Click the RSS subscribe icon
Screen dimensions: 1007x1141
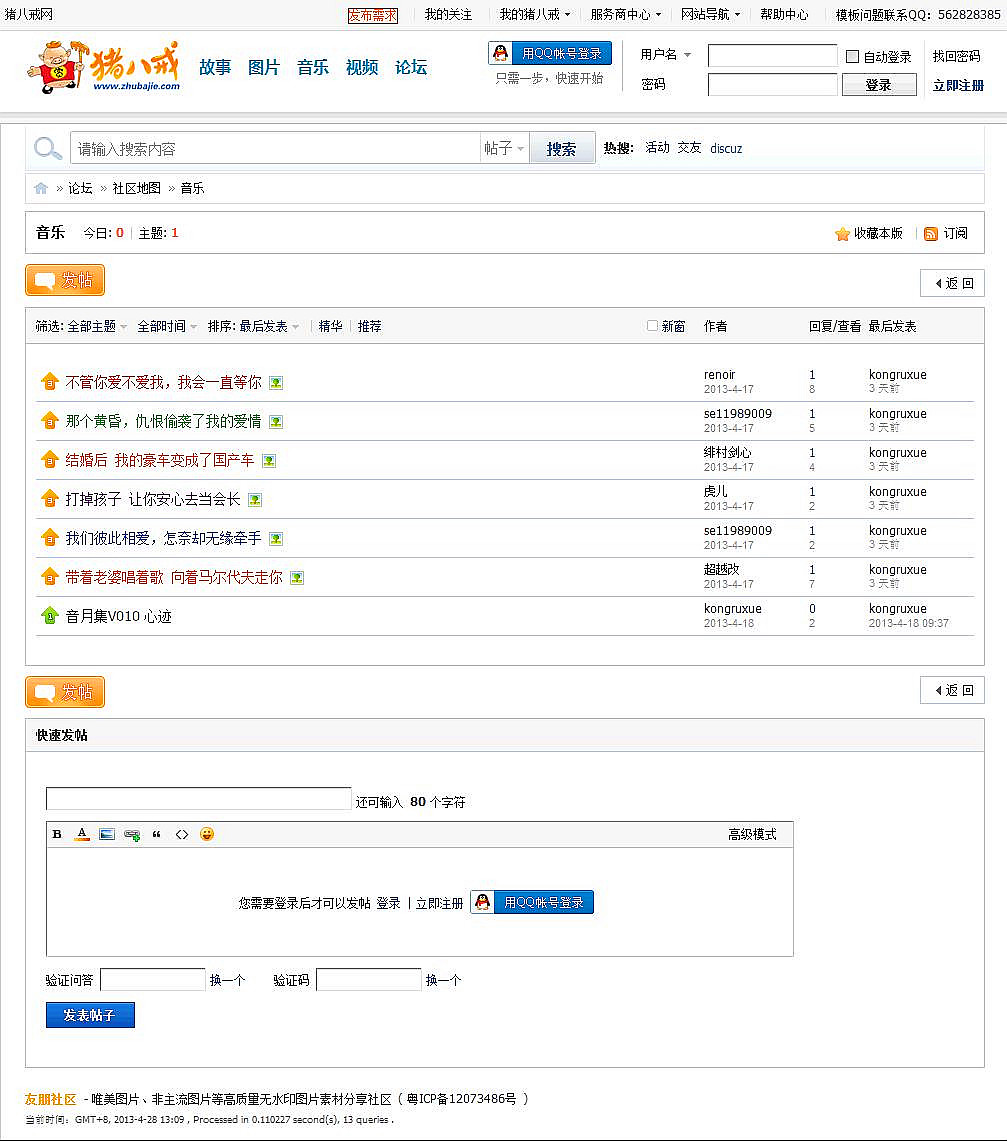pos(931,234)
